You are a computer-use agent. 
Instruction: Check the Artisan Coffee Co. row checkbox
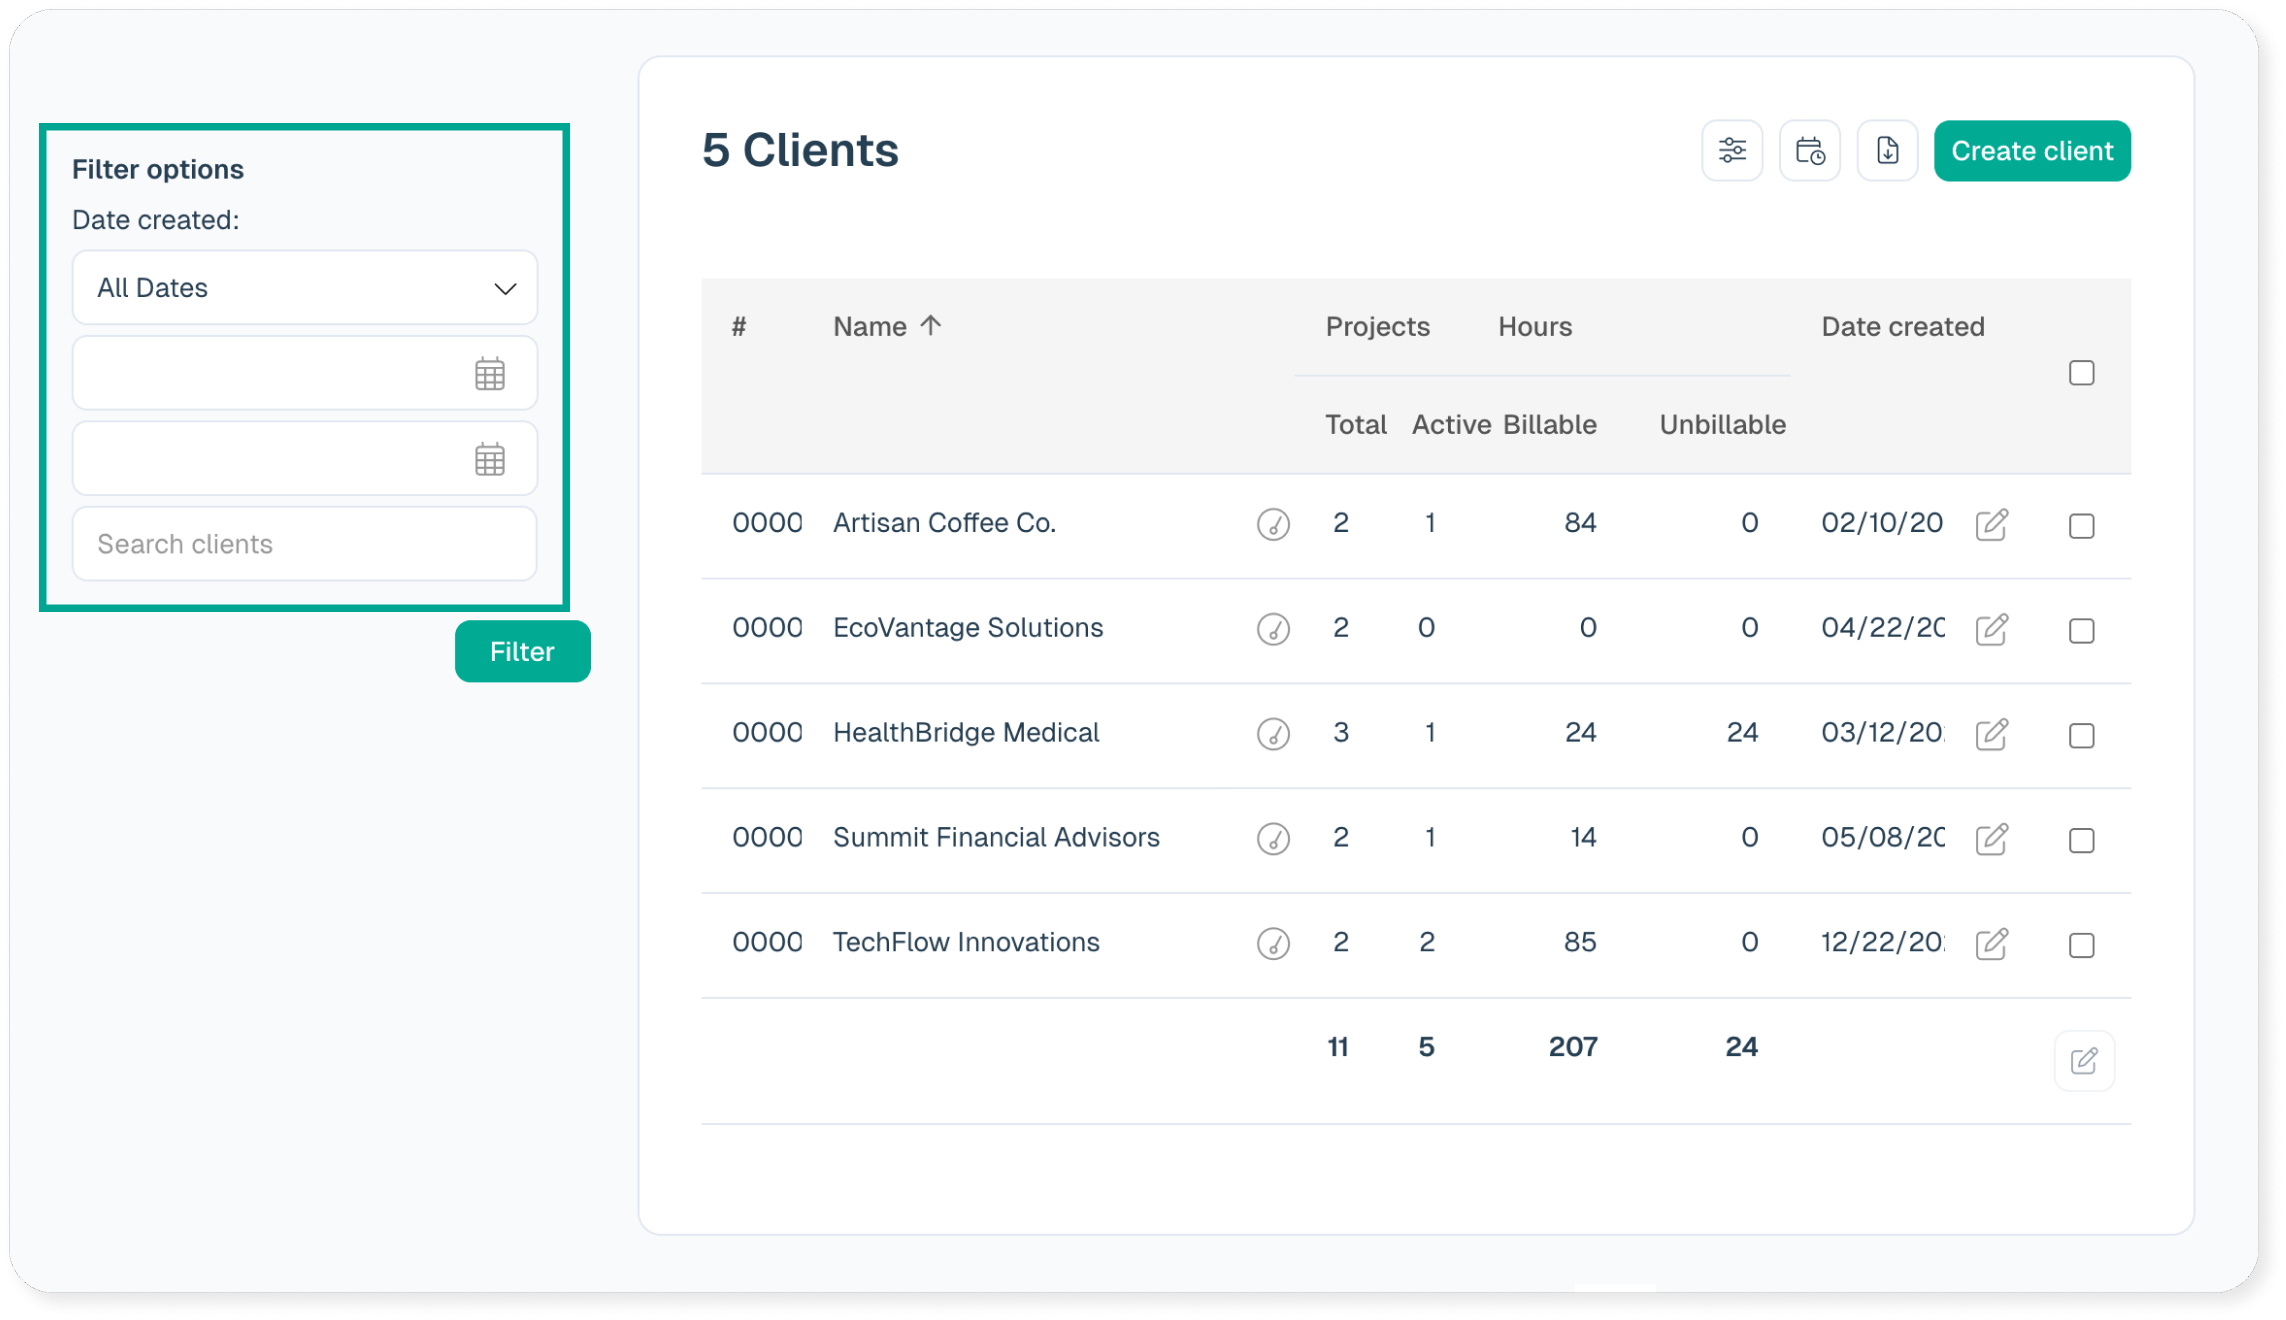tap(2081, 526)
